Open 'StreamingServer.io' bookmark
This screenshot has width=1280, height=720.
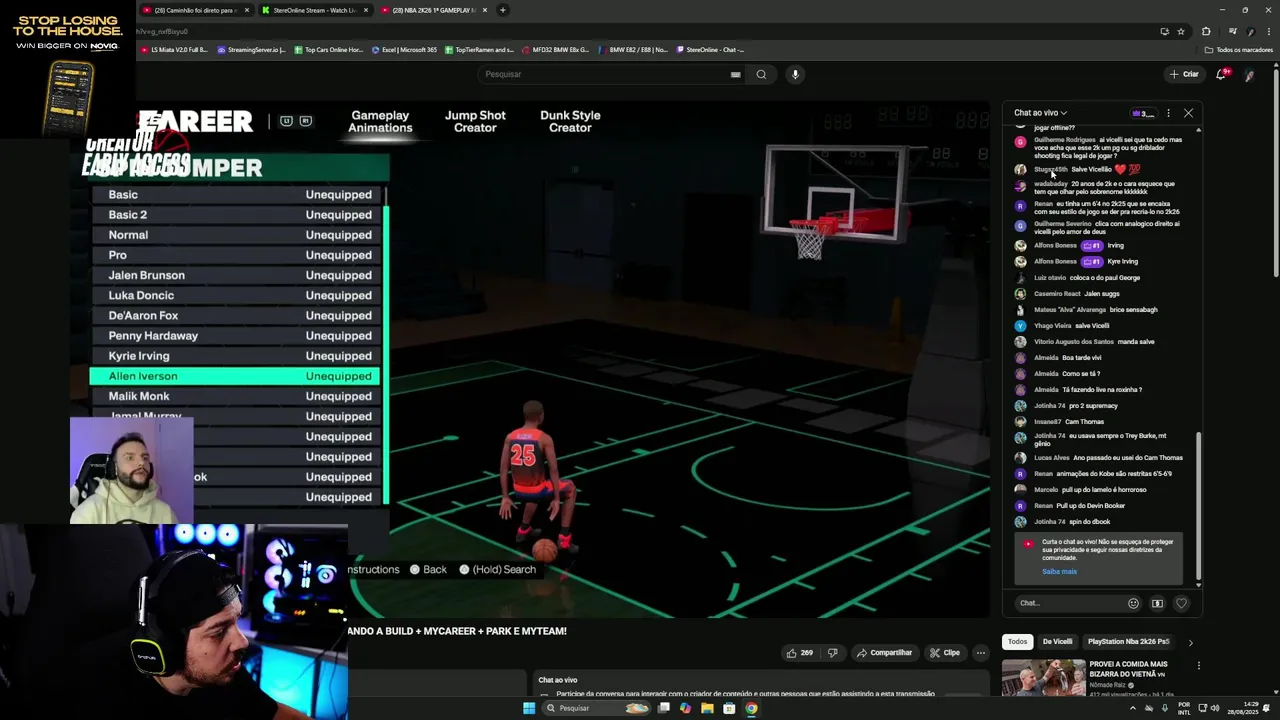click(x=251, y=49)
